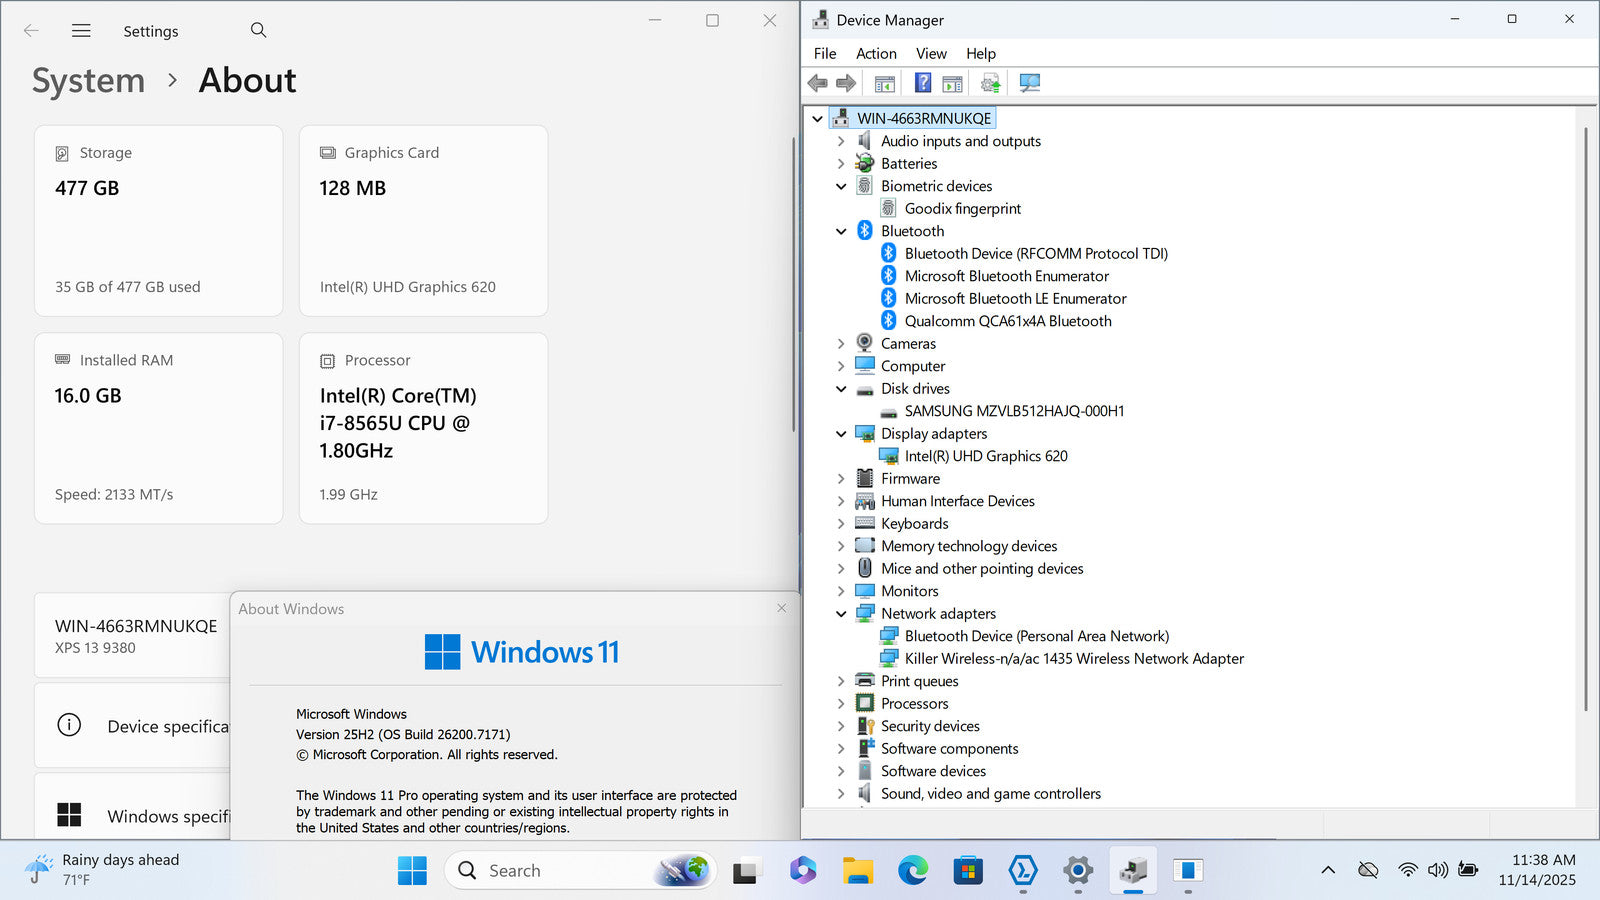Expand the Cameras device category
This screenshot has width=1600, height=900.
click(x=841, y=344)
